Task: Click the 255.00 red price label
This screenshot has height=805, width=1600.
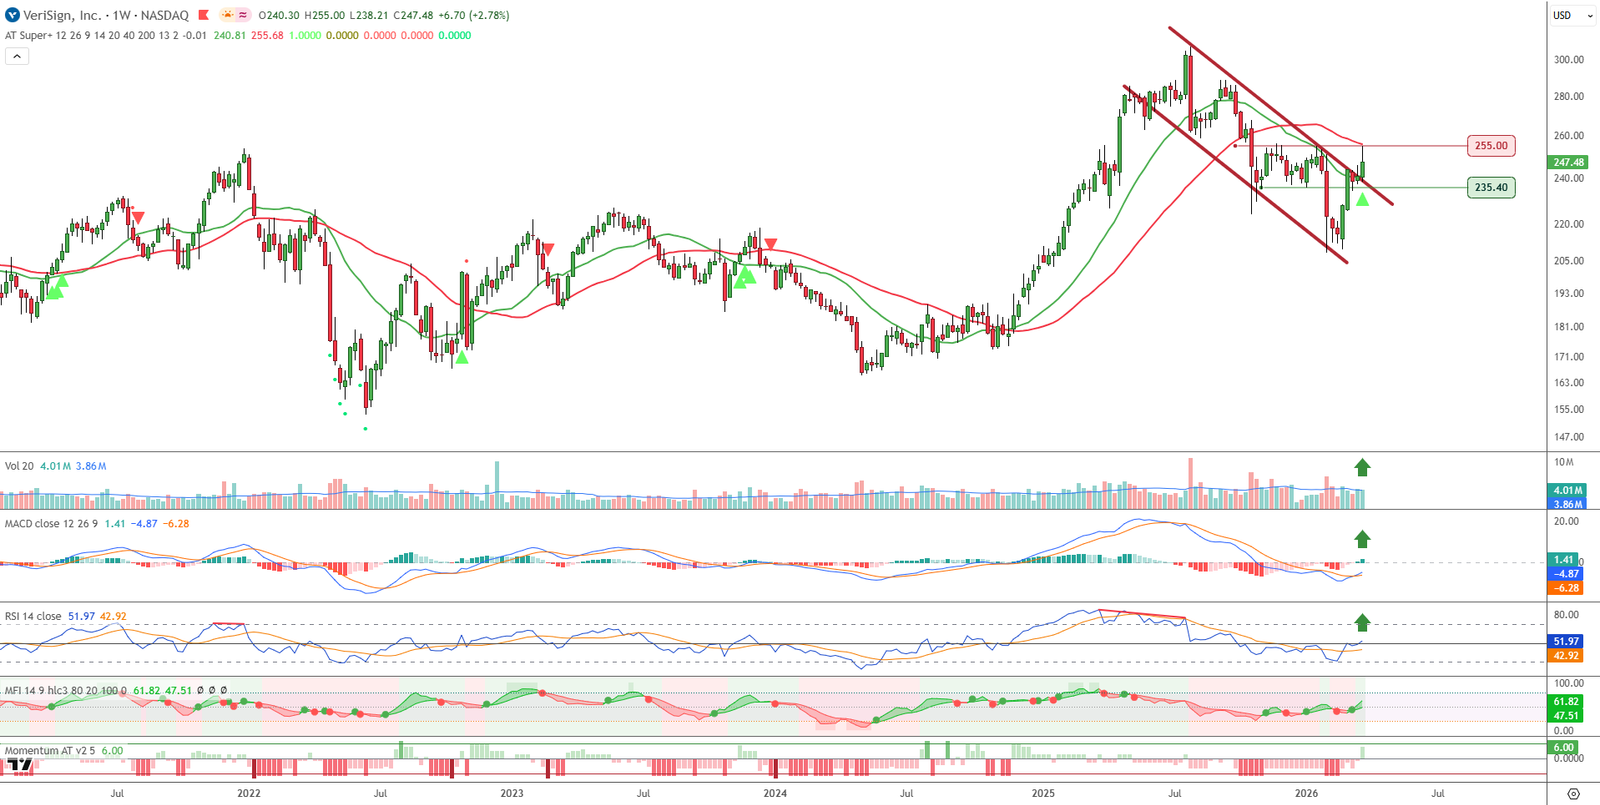Action: coord(1490,146)
